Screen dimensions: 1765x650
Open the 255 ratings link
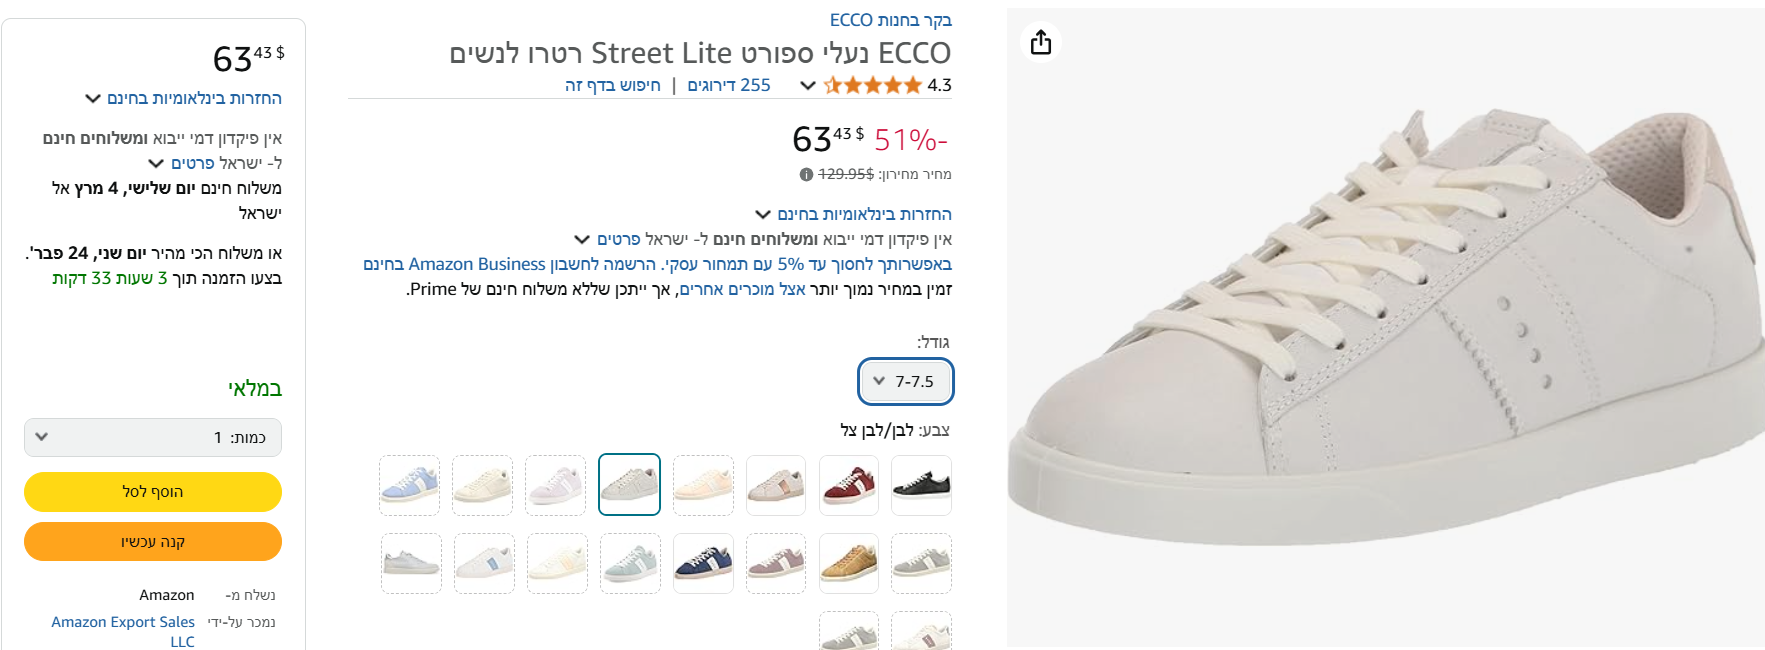pos(729,86)
